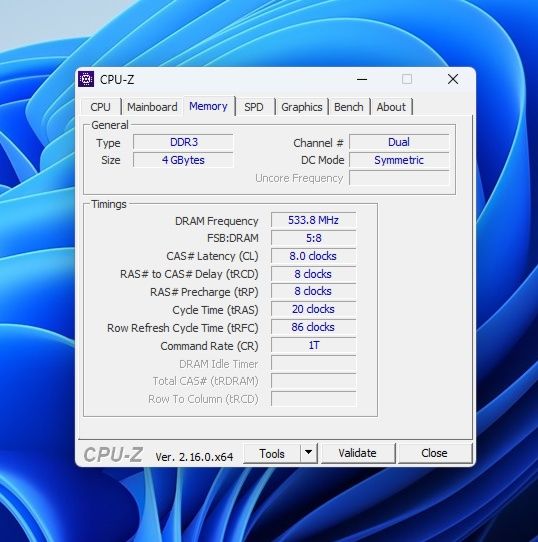Select the Memory tab
This screenshot has height=542, width=538.
208,106
